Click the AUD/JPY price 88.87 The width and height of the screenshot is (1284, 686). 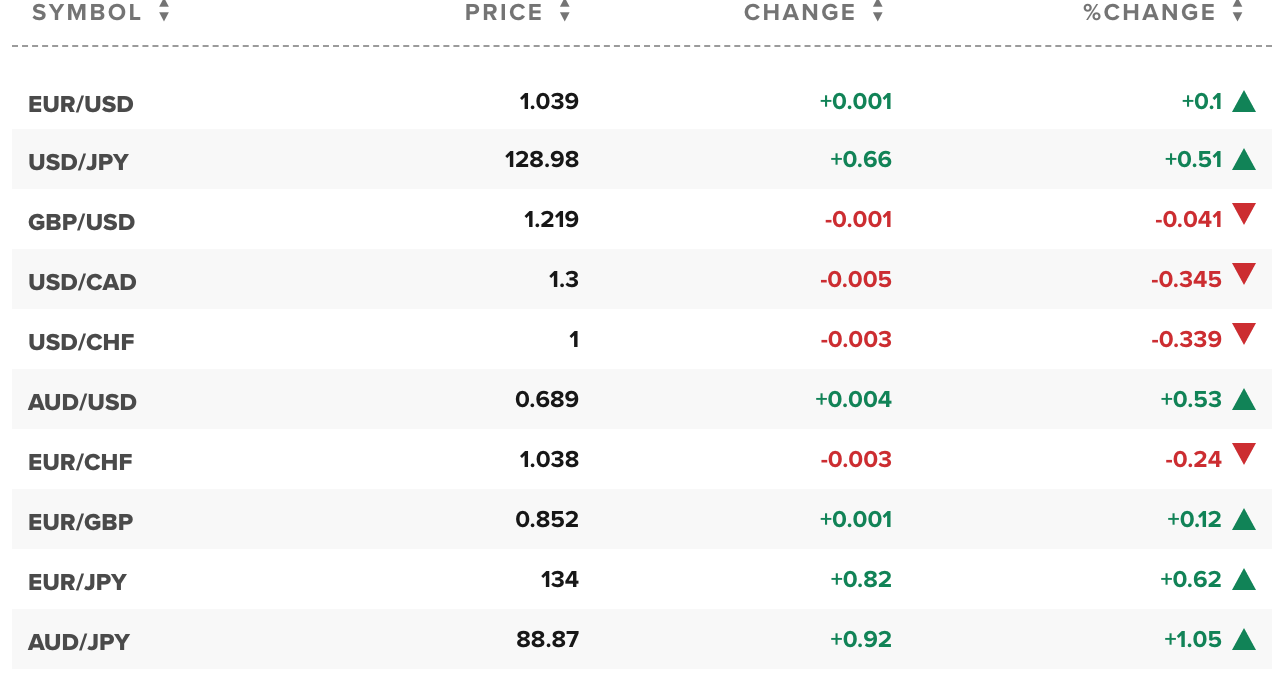point(548,639)
